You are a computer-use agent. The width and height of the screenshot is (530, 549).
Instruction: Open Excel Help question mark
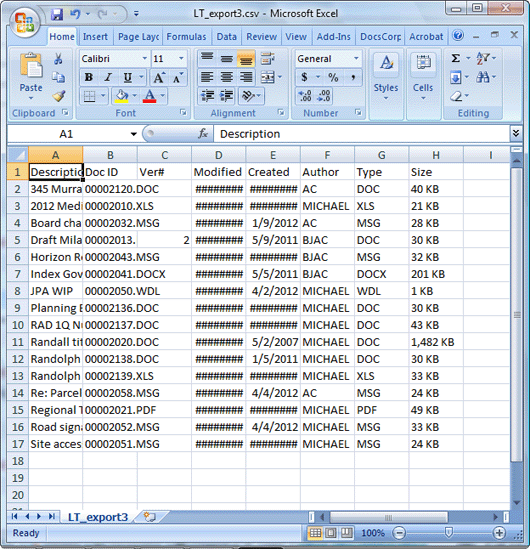(x=458, y=35)
